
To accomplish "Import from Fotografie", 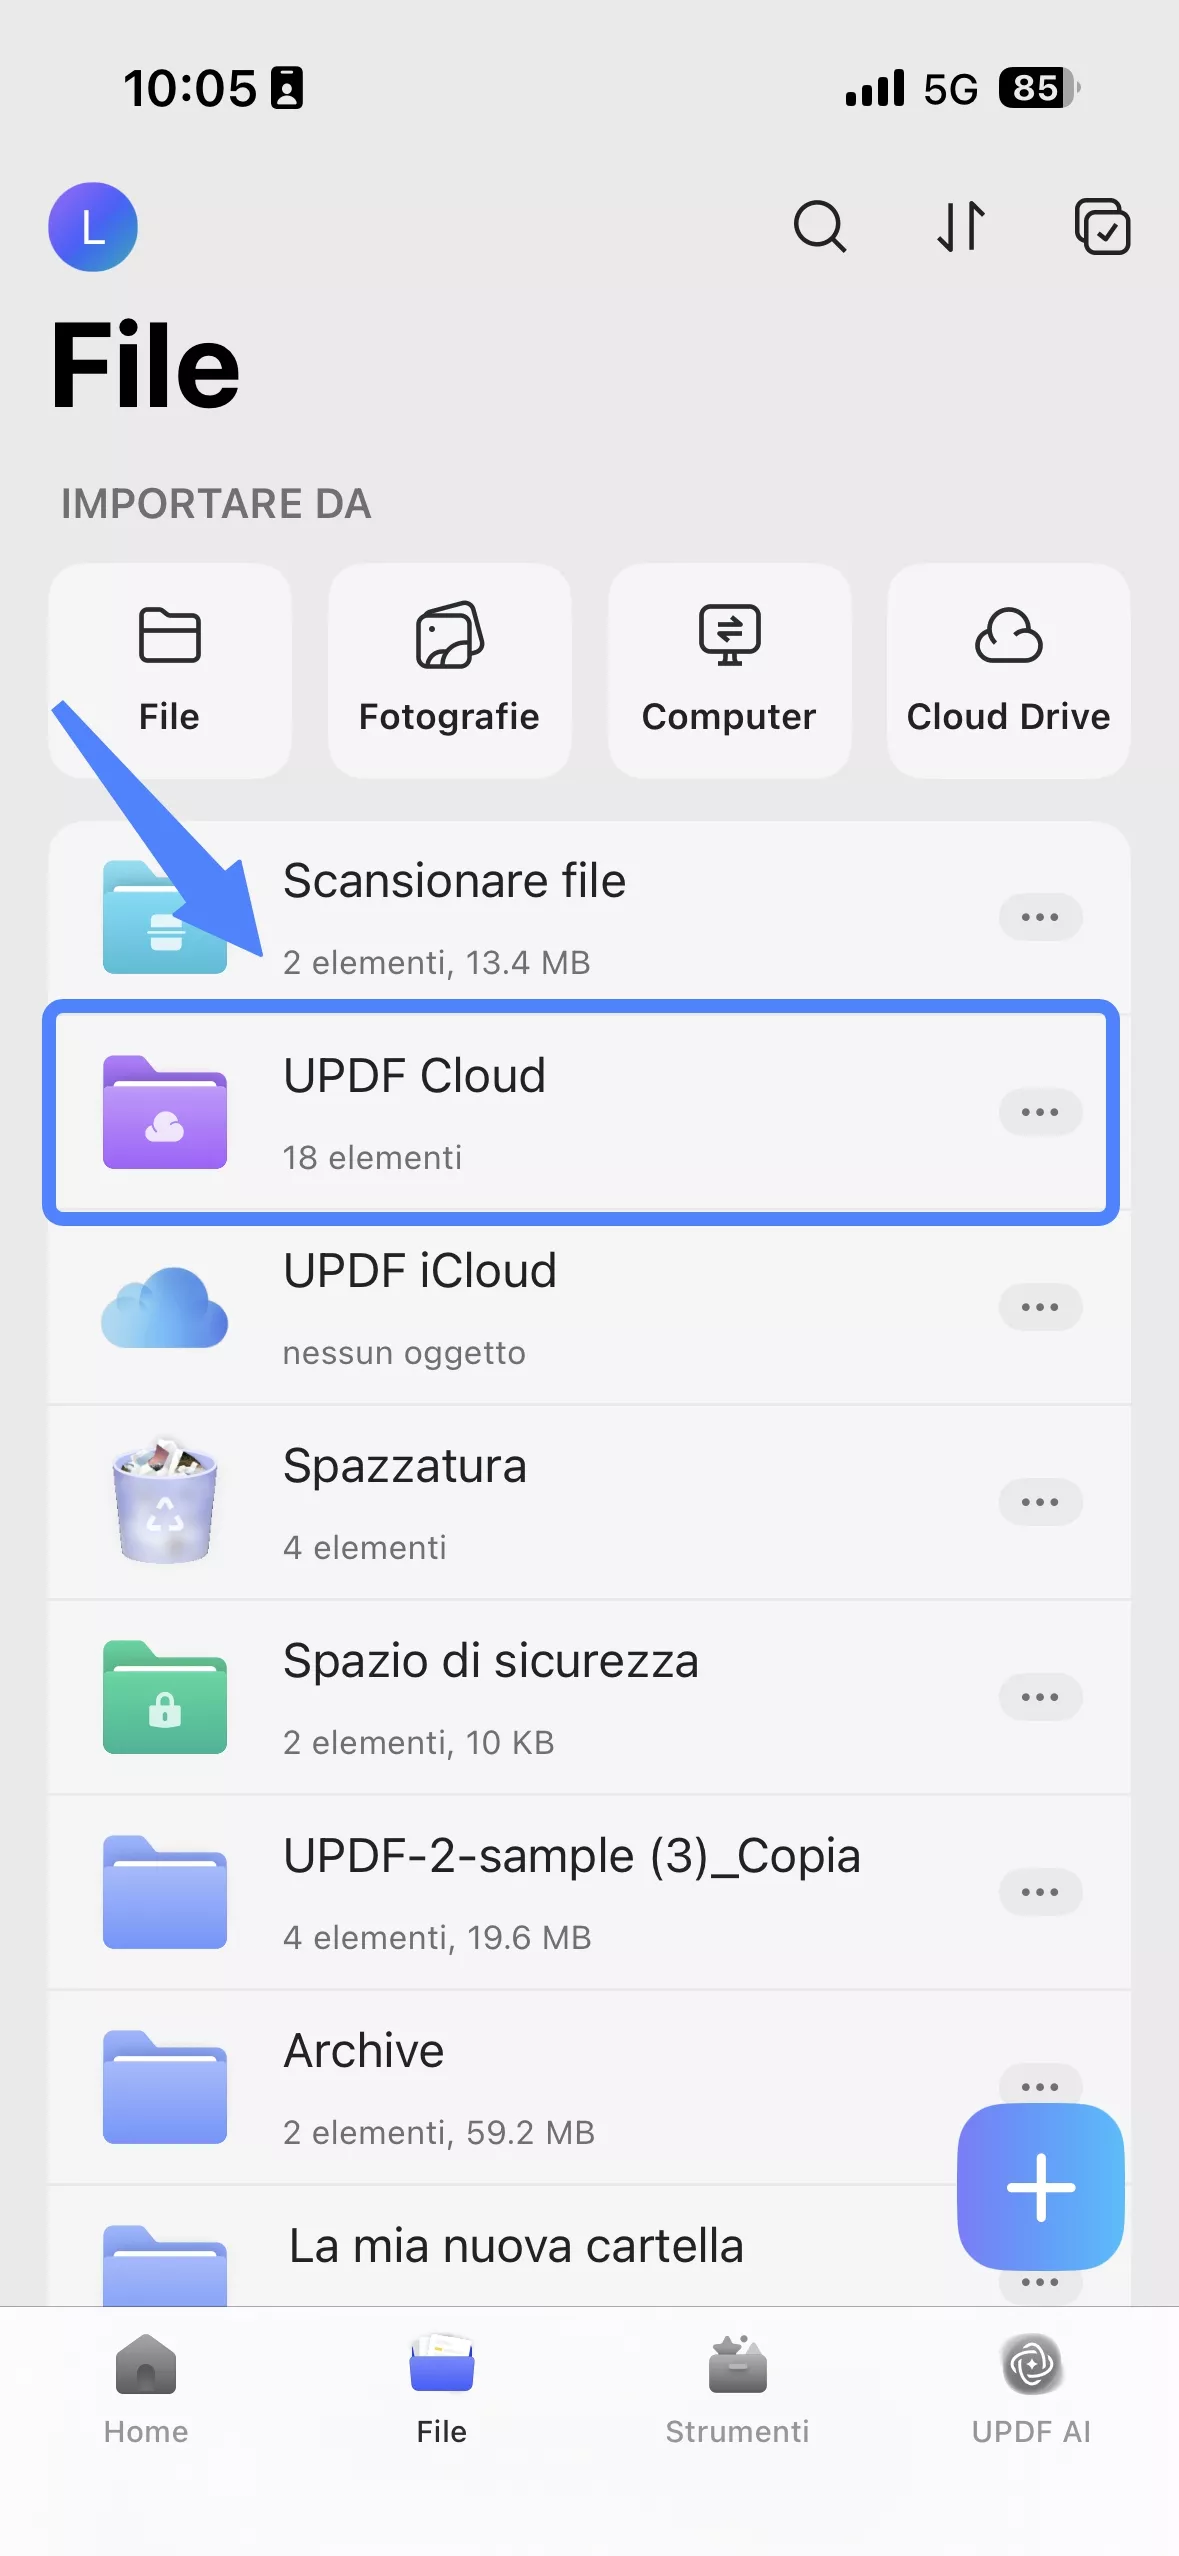I will (x=448, y=668).
